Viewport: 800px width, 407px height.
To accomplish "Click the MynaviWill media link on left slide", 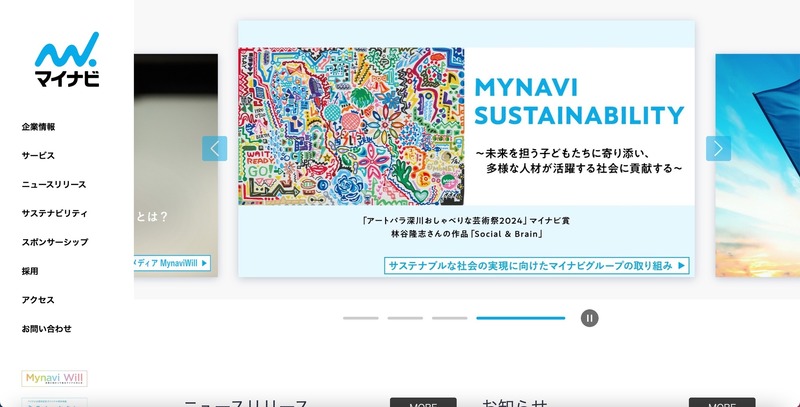I will 172,263.
